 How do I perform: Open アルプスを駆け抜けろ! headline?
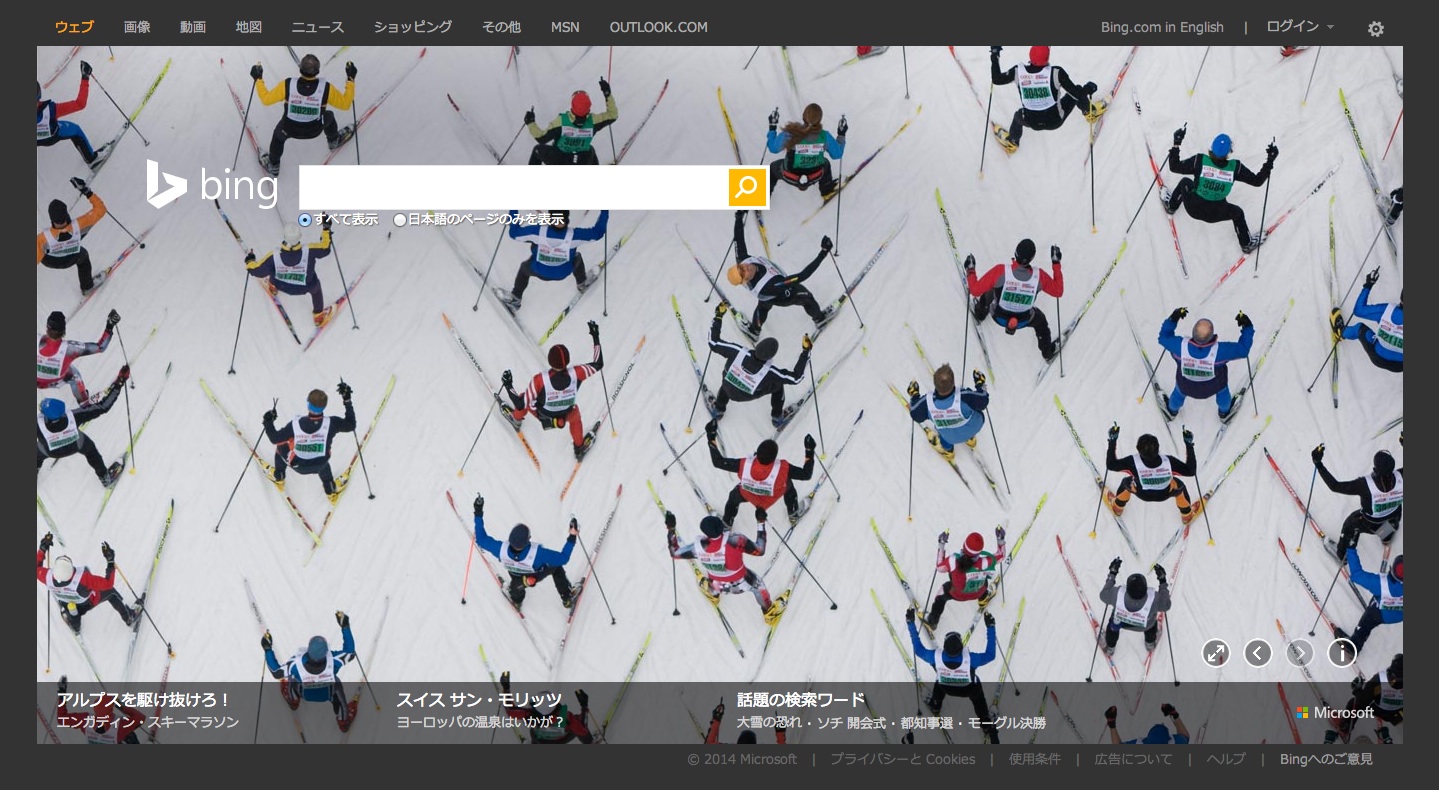[144, 700]
